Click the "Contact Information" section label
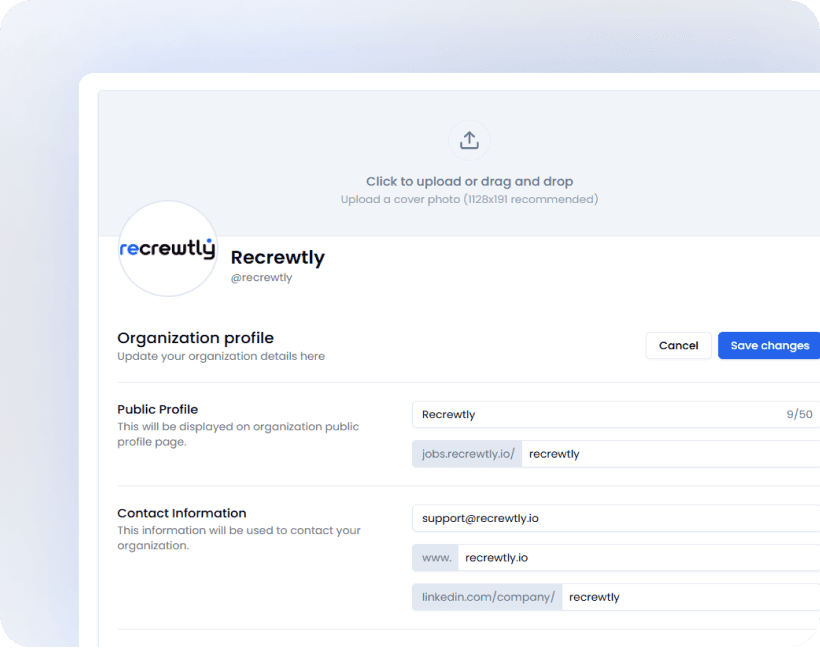Screen dimensions: 820x648 click(x=181, y=513)
